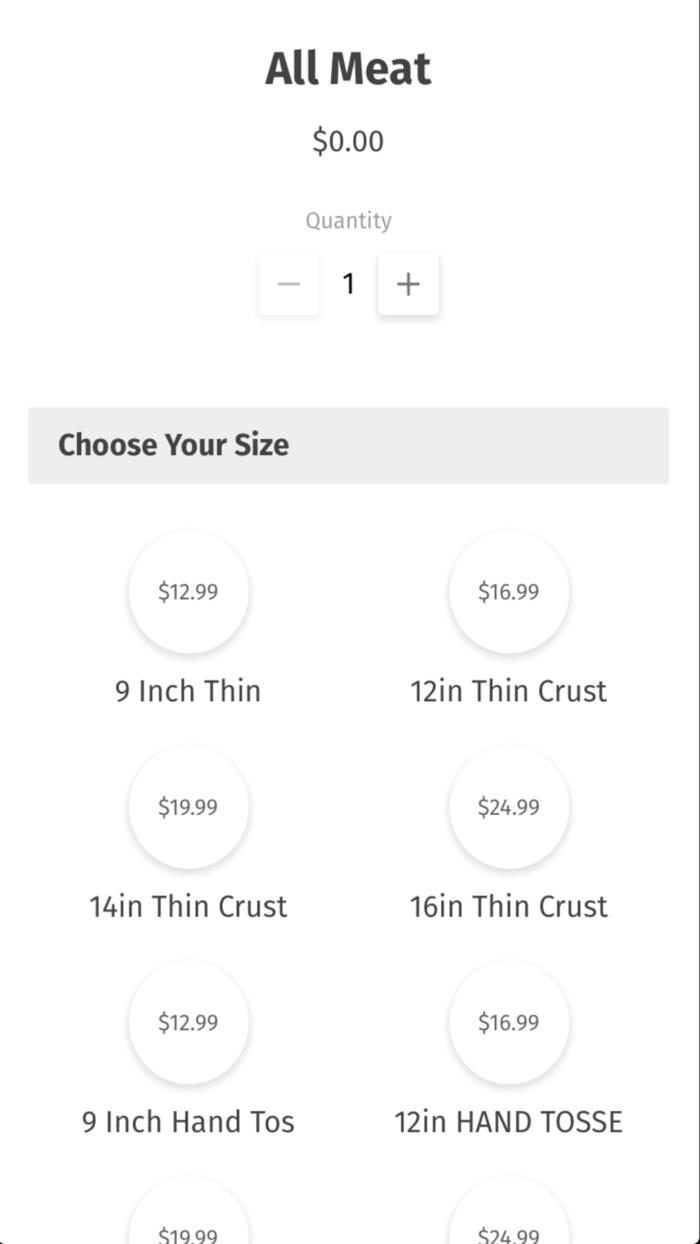
Task: Pick the $16.99 12in HAND TOSSE circle
Action: 508,1022
